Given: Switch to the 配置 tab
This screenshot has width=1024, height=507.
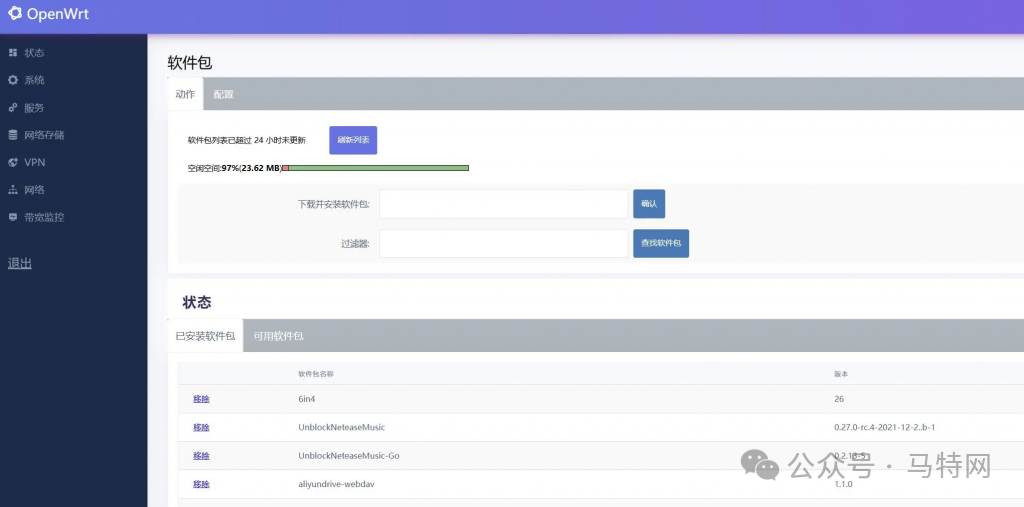Looking at the screenshot, I should 223,94.
